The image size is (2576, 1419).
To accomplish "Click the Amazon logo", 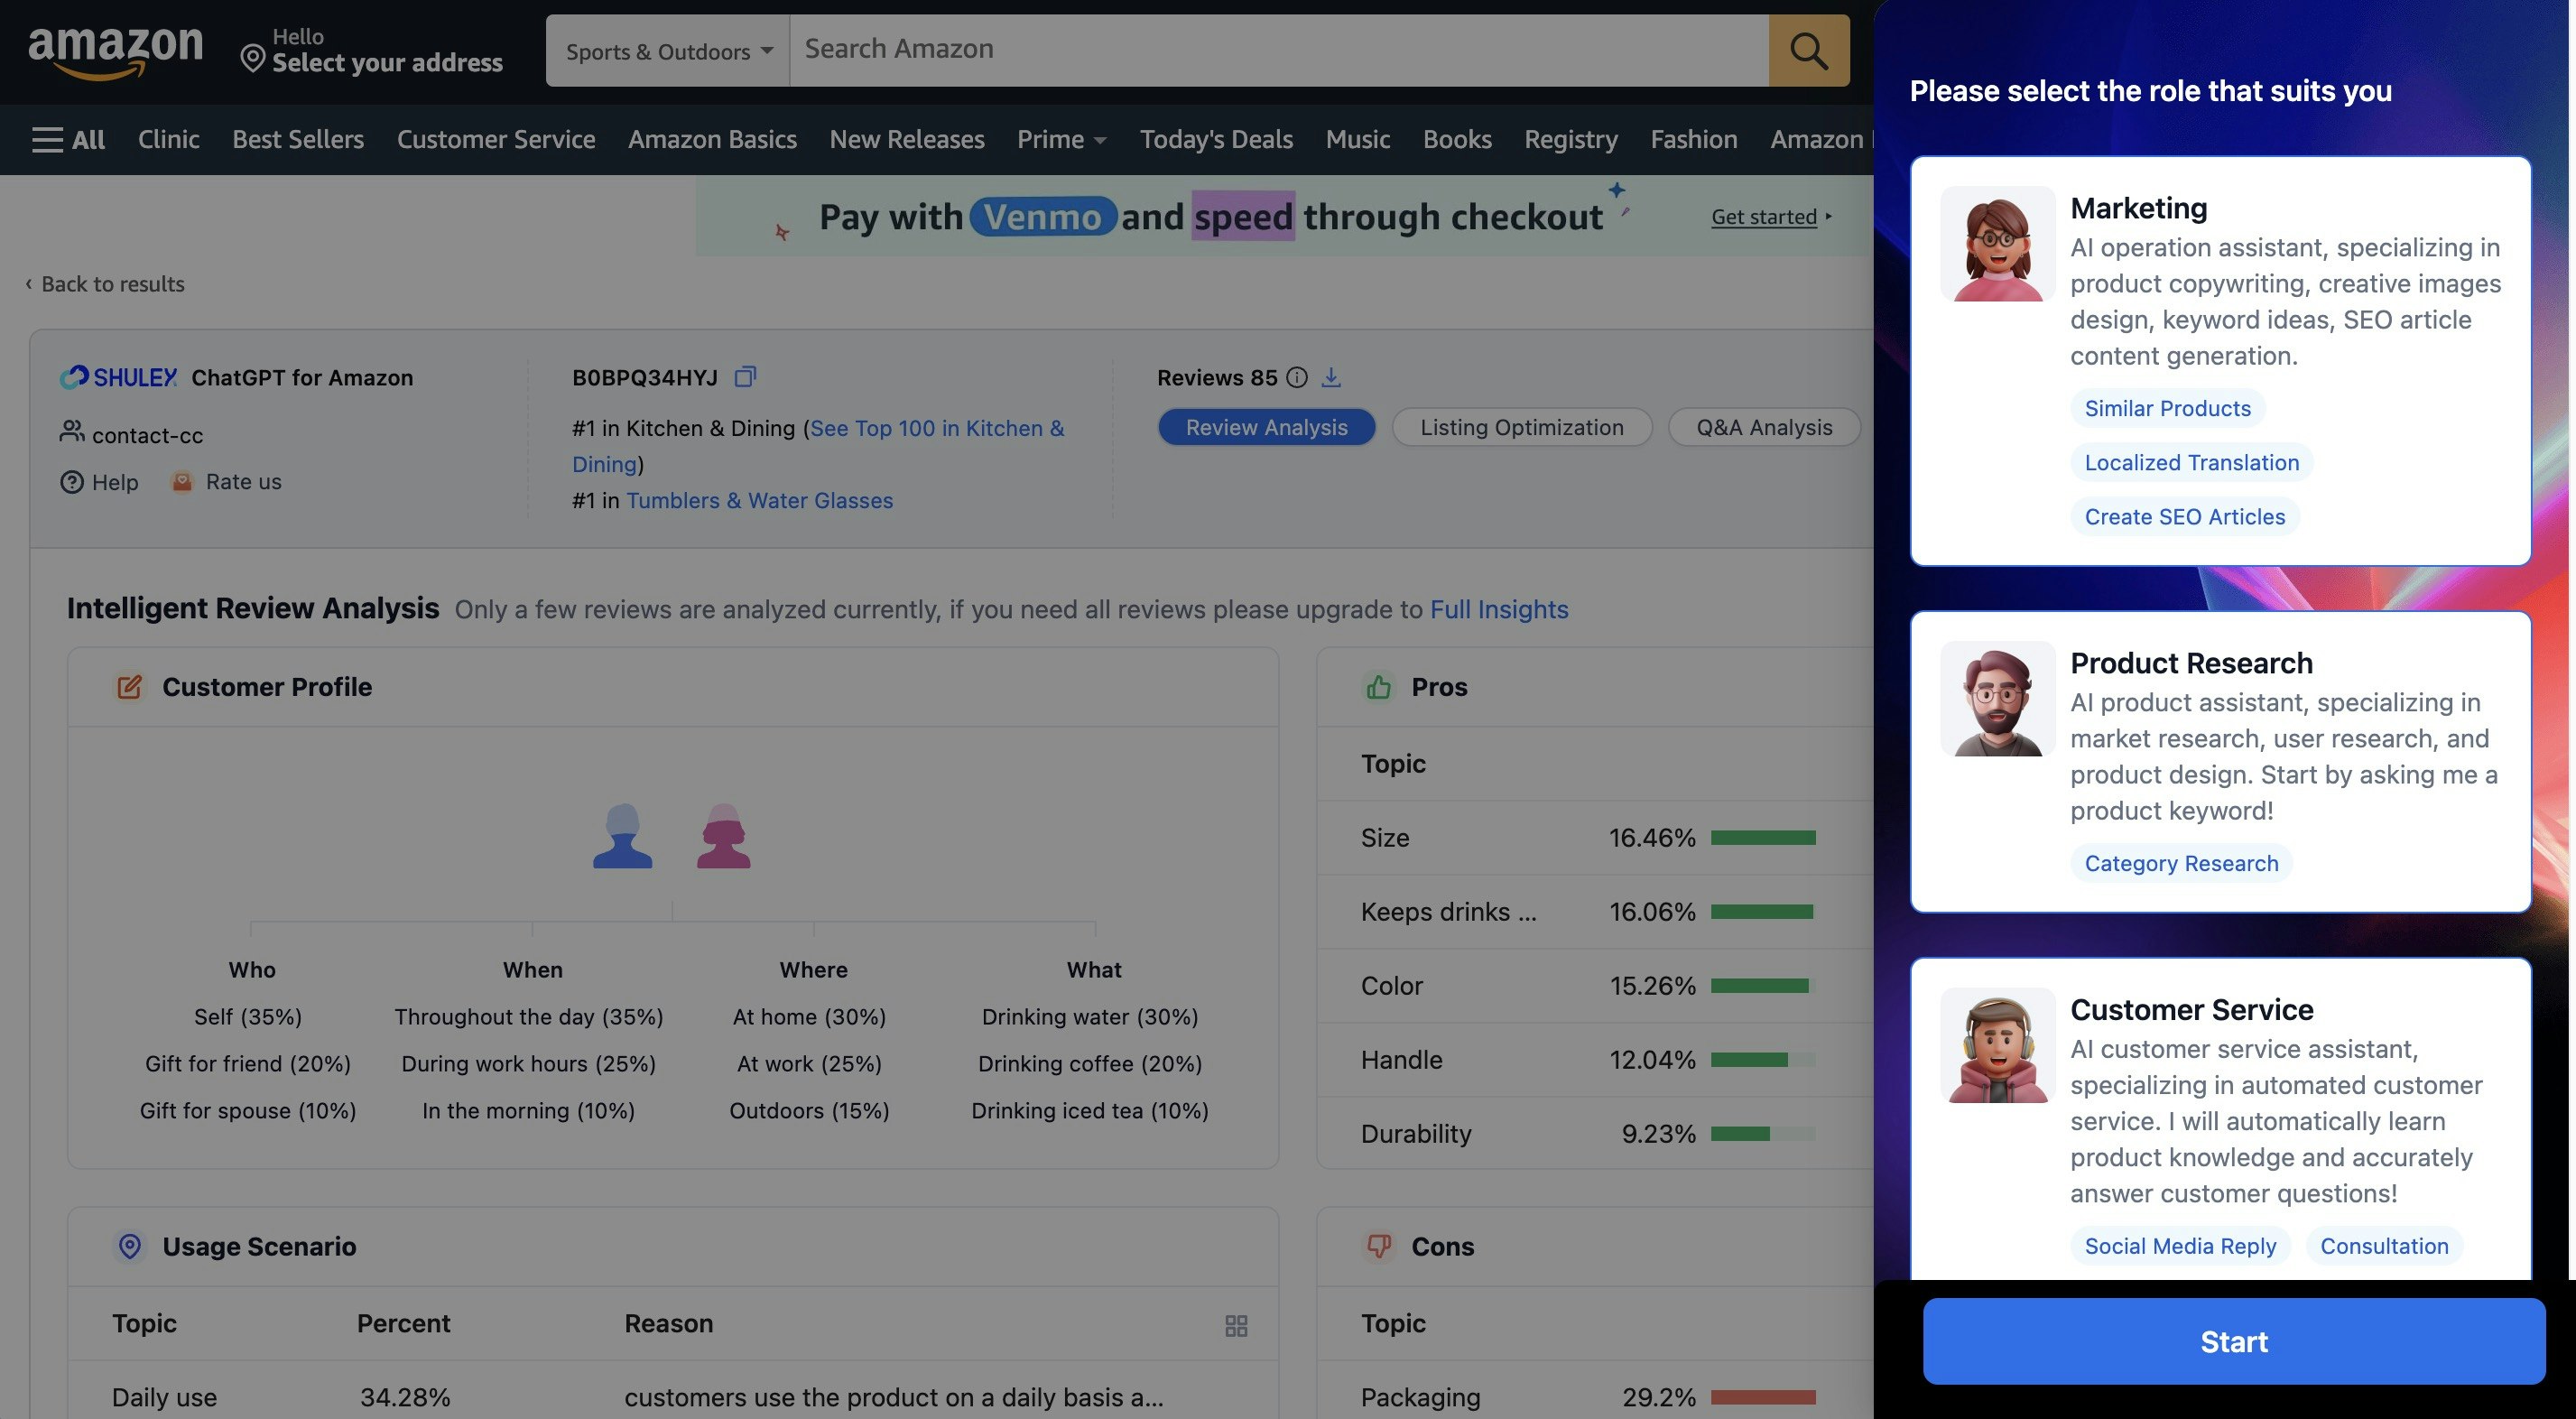I will click(115, 53).
